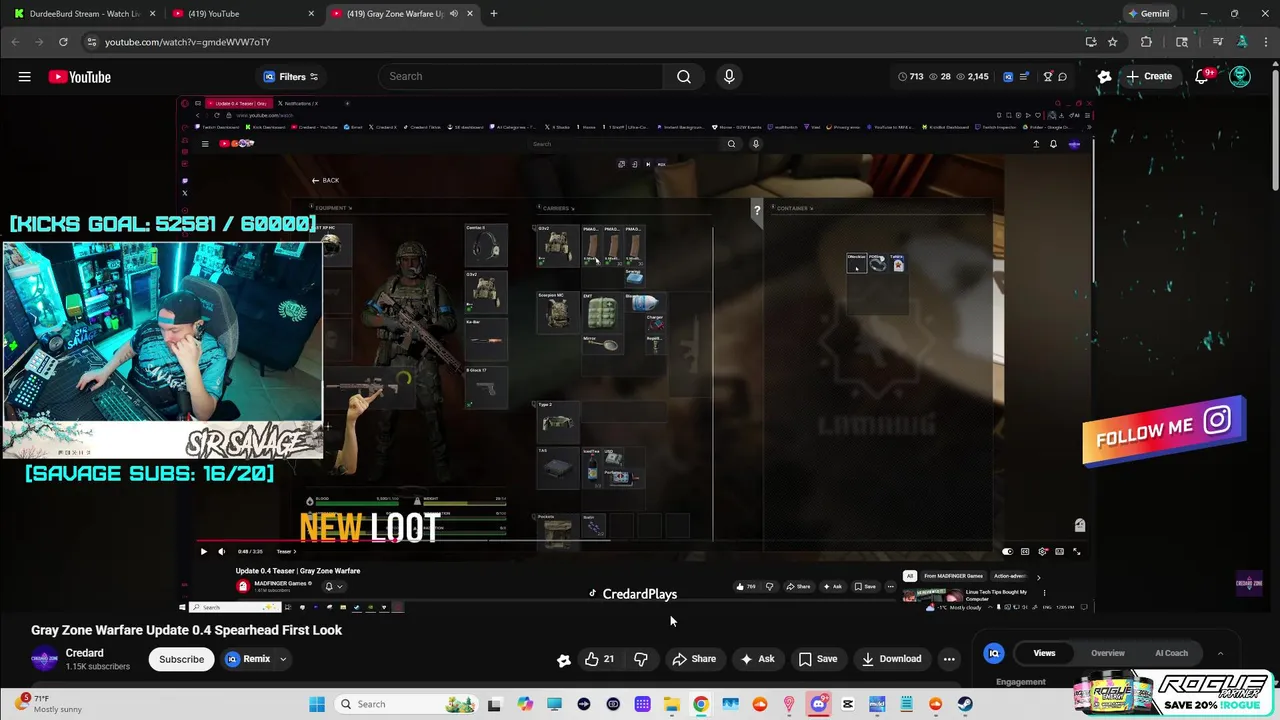Click the video title text
The image size is (1280, 720).
point(186,630)
